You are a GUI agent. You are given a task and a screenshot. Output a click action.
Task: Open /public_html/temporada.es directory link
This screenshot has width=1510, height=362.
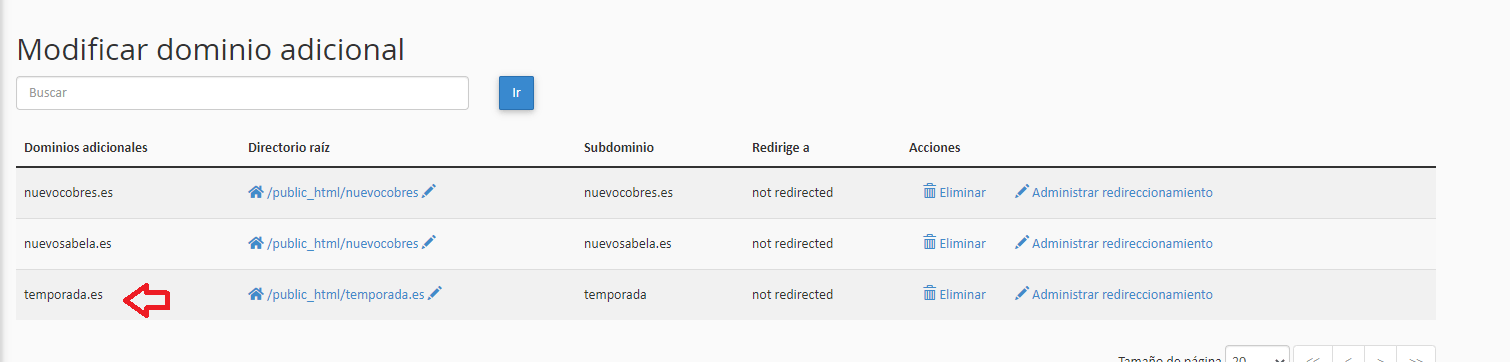346,295
